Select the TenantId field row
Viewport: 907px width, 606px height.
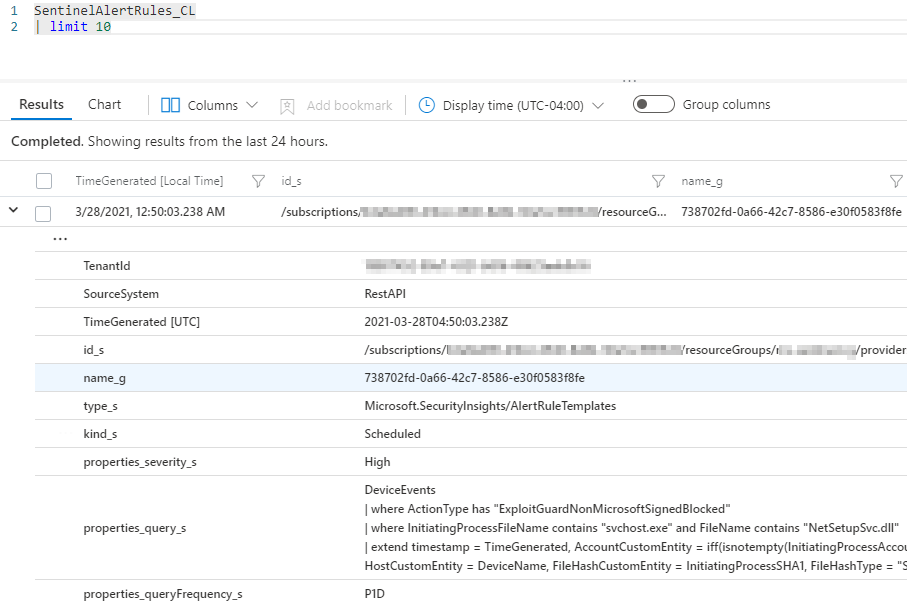click(471, 266)
